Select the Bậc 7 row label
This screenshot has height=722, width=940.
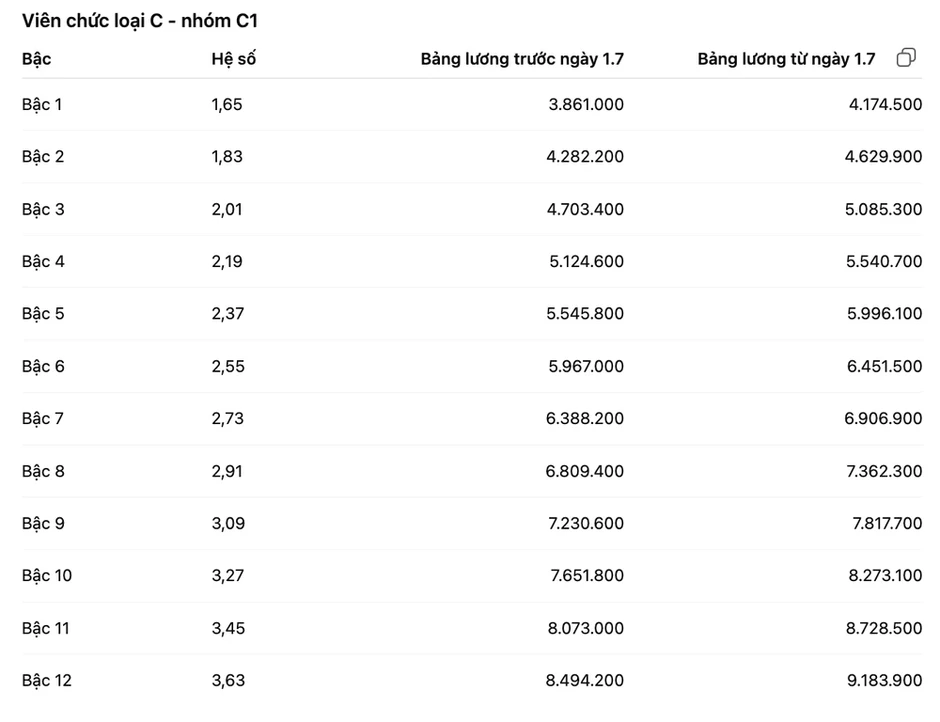pos(43,419)
